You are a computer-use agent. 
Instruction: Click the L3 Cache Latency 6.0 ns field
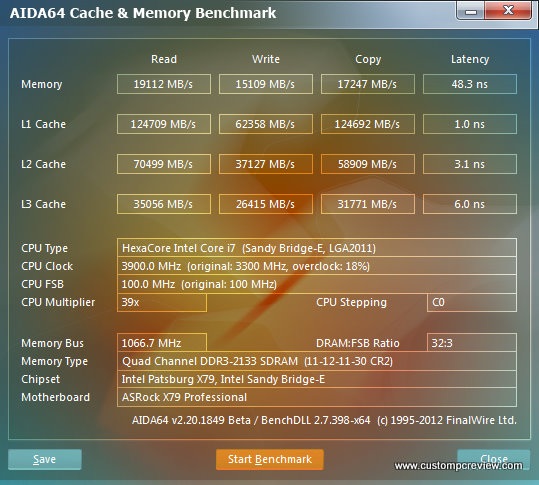click(x=470, y=204)
